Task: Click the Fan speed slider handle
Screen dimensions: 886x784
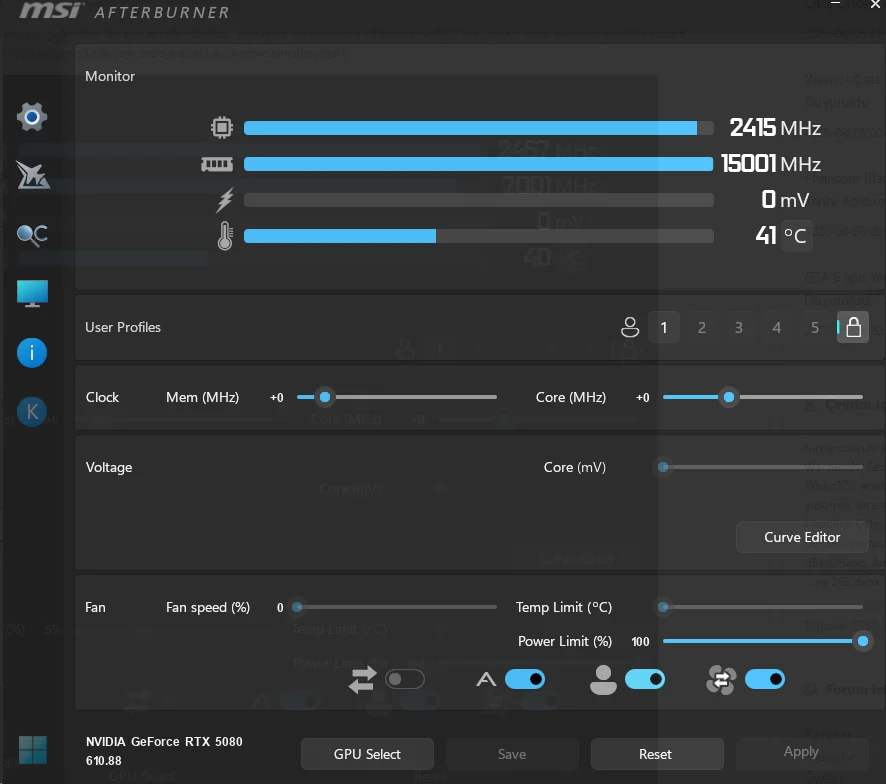Action: (x=297, y=607)
